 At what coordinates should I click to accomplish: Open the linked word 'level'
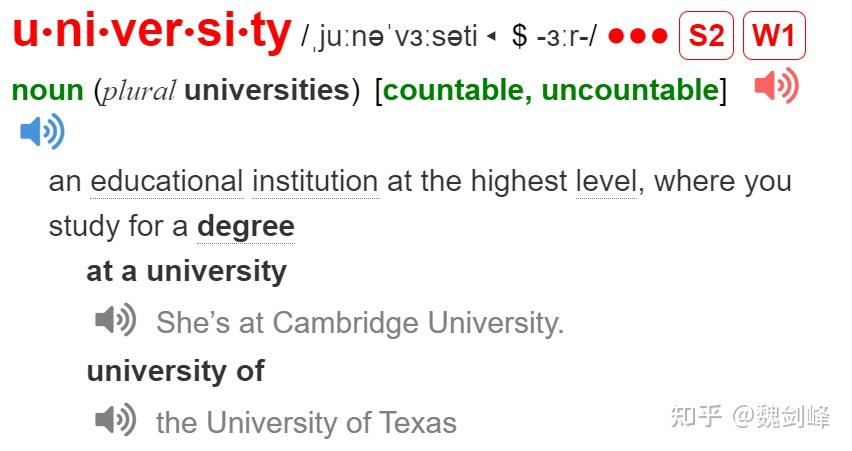(606, 181)
